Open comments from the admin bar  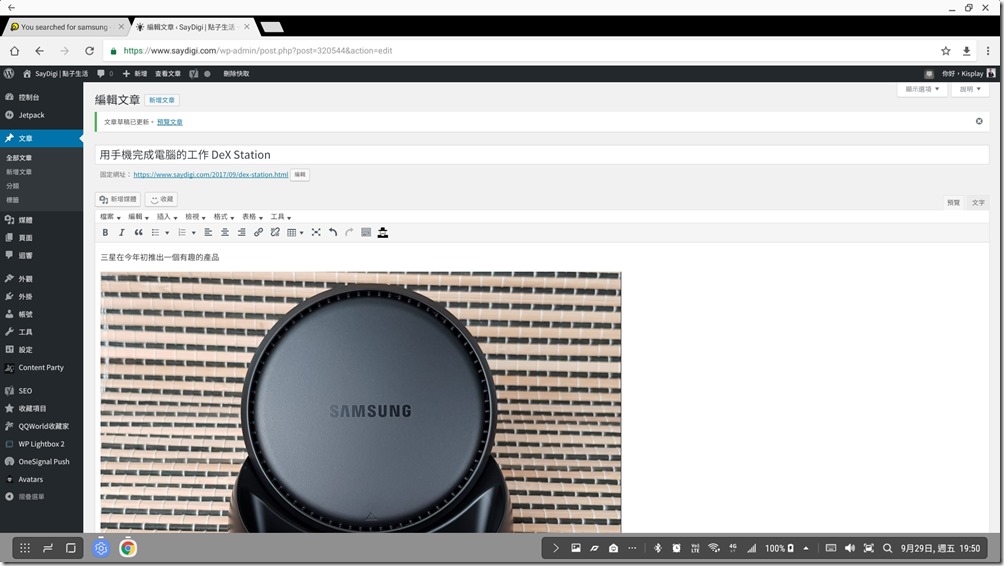[105, 74]
